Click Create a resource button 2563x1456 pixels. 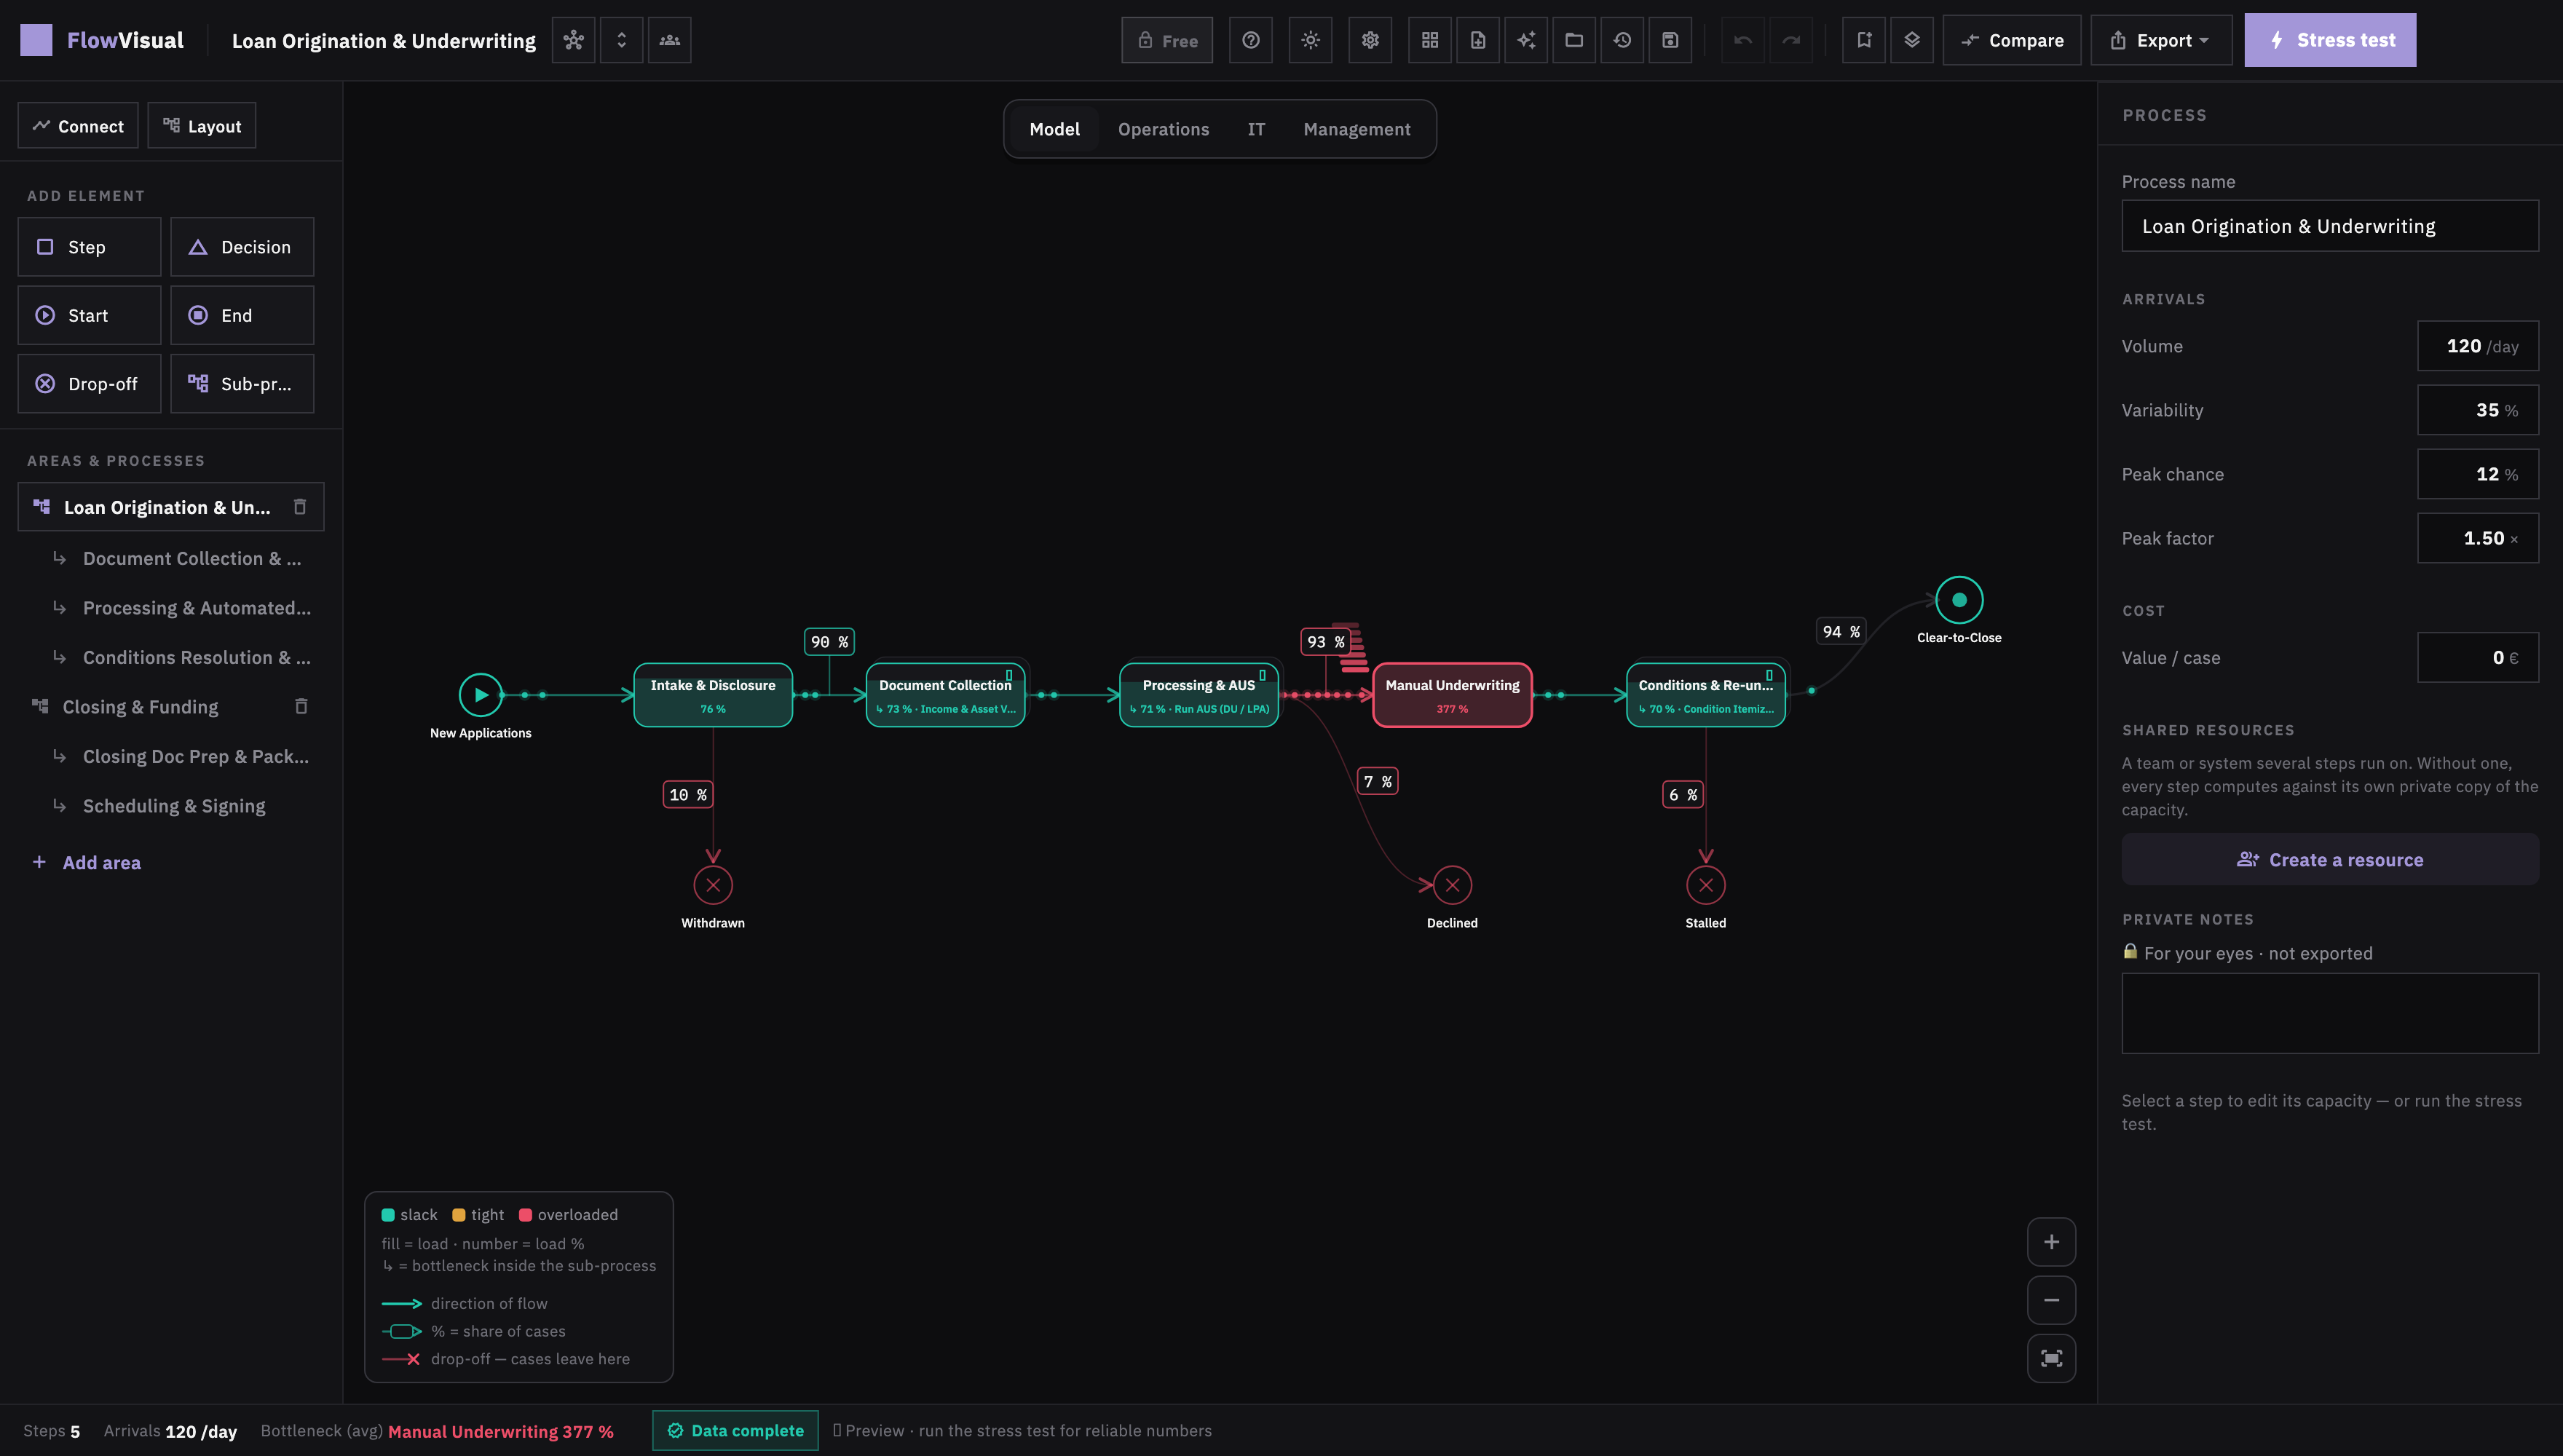(x=2329, y=860)
